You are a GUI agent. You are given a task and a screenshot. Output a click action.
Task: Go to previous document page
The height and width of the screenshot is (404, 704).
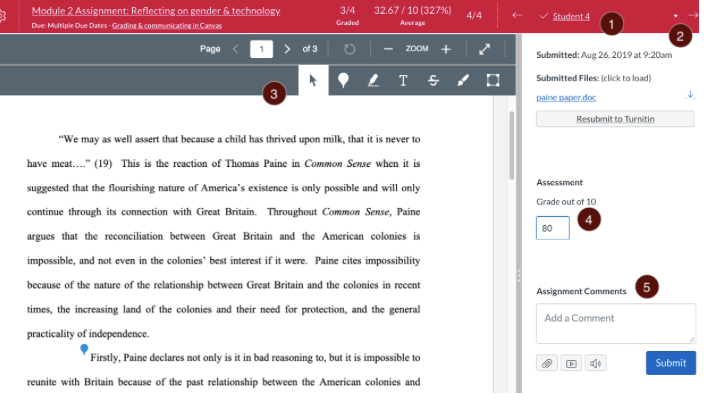coord(236,49)
